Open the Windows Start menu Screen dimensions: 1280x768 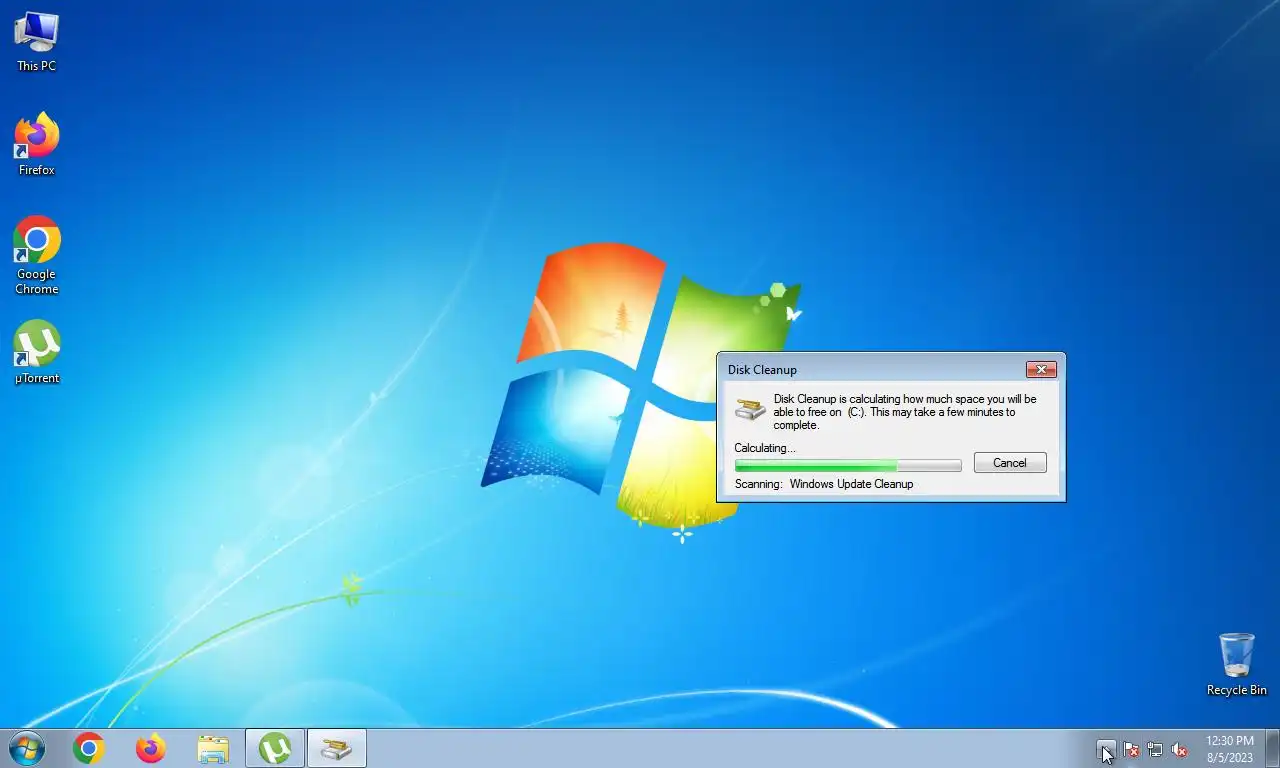click(26, 748)
